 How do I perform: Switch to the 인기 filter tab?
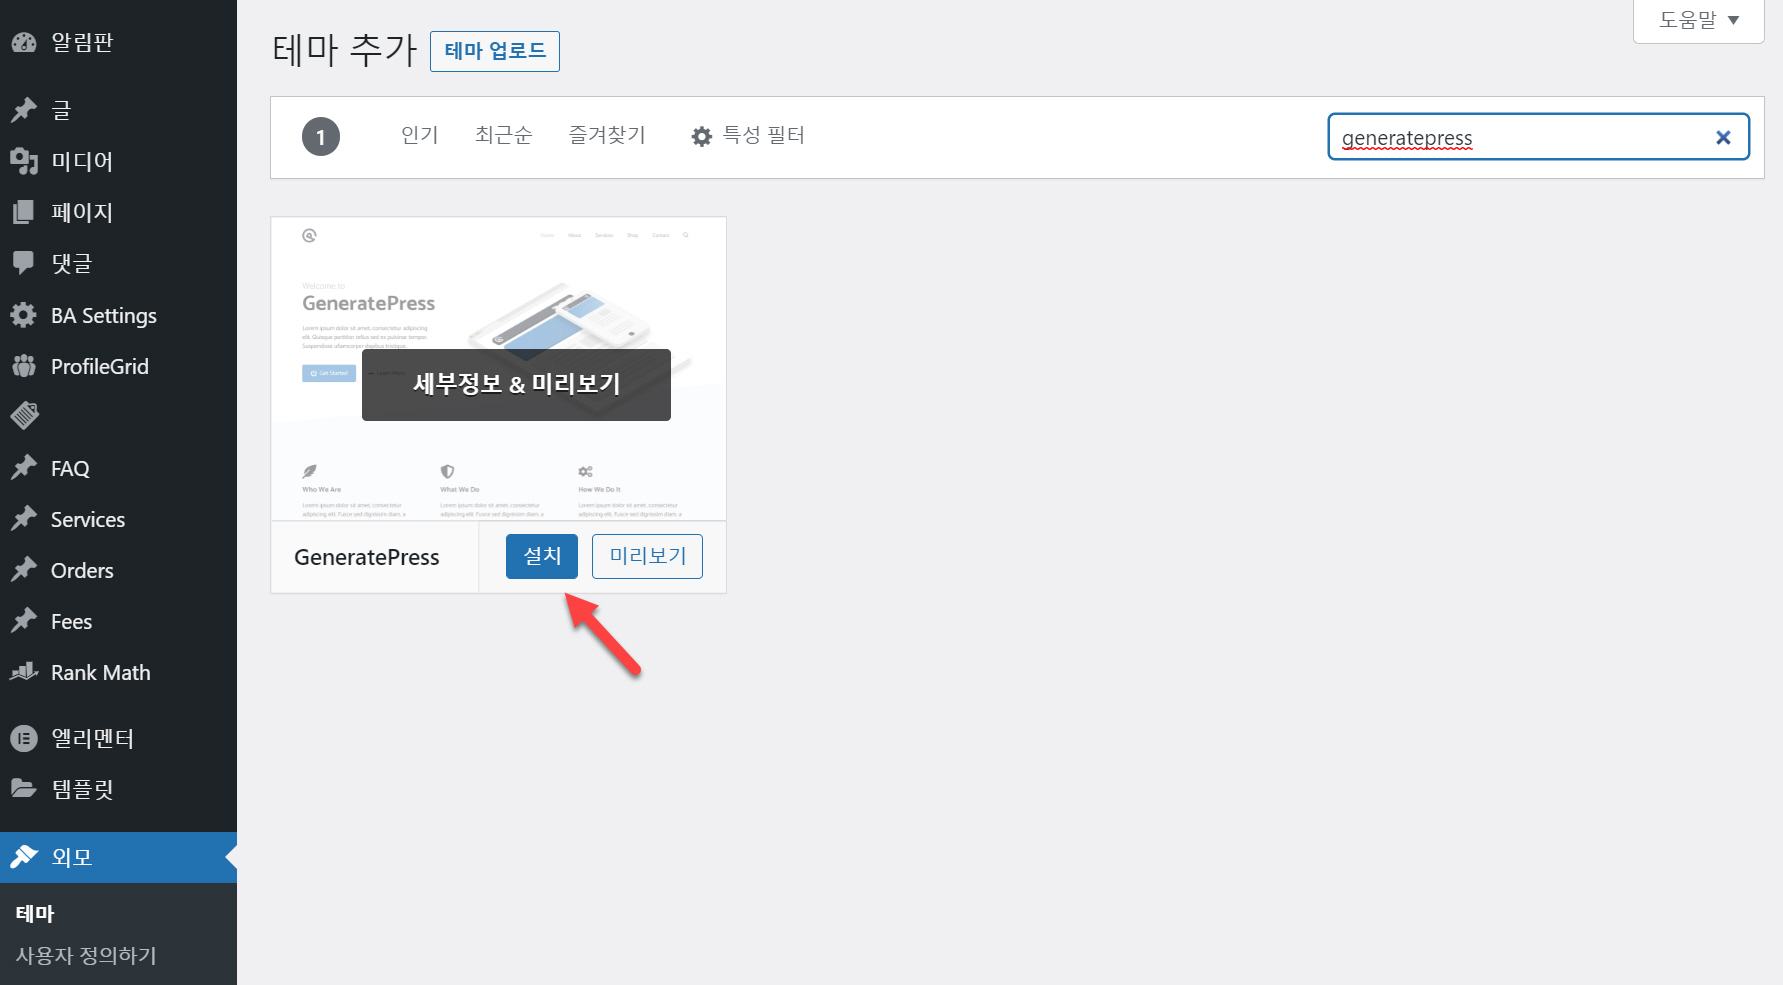(420, 135)
